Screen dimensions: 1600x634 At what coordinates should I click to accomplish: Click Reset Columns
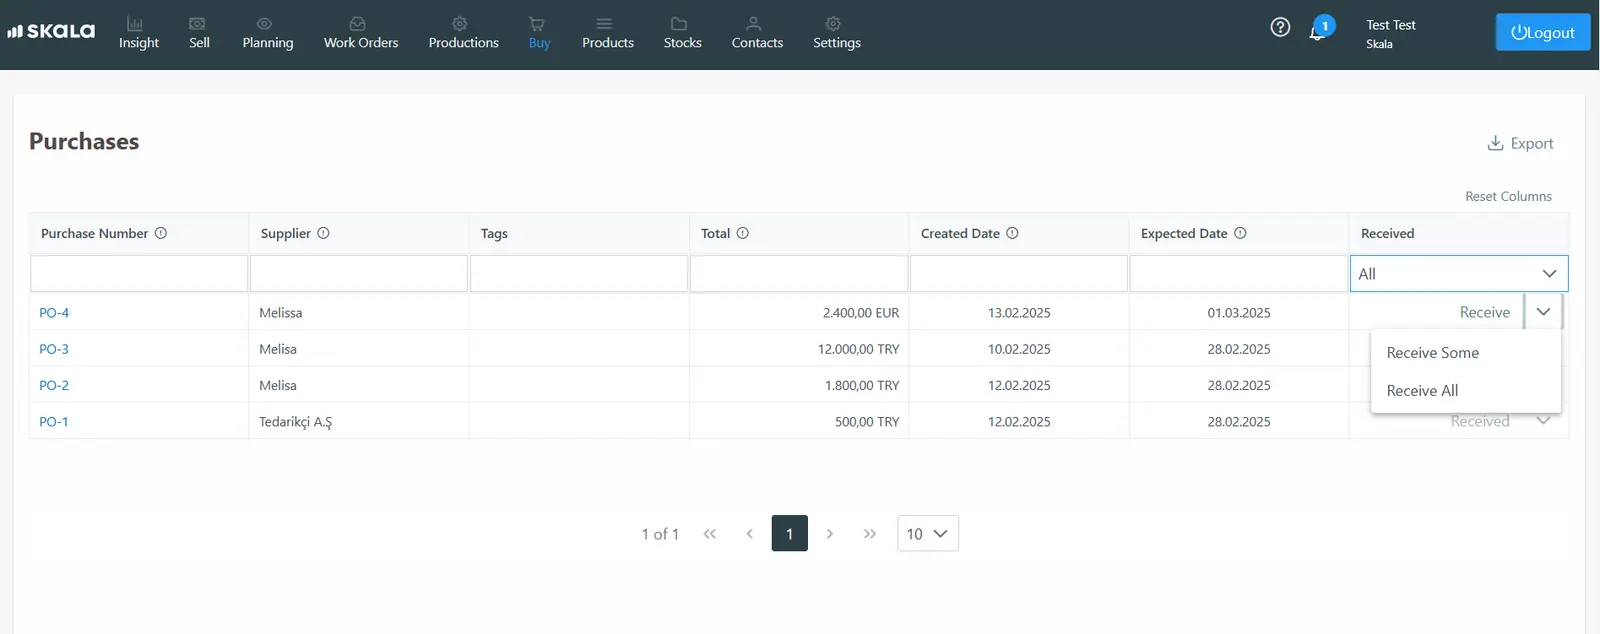(x=1508, y=196)
